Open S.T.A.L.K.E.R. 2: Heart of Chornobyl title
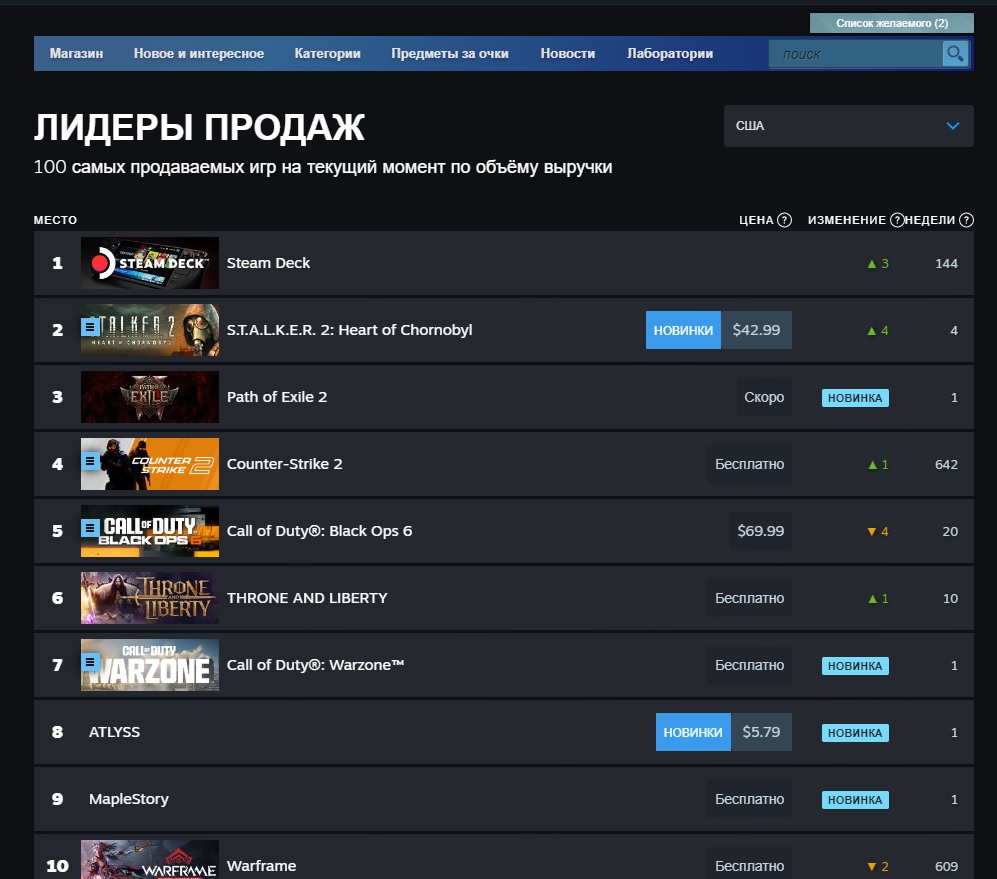997x879 pixels. coord(350,330)
